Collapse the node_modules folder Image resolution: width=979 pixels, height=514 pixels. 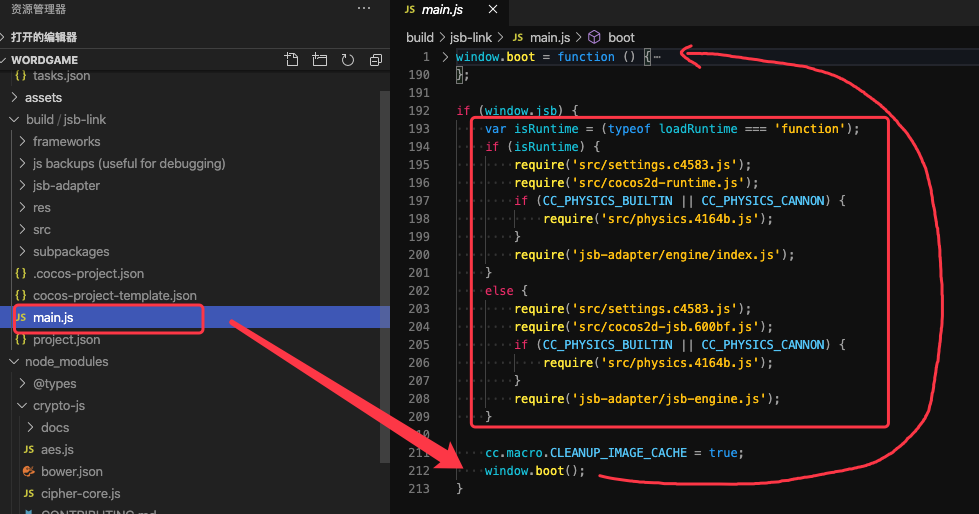66,362
